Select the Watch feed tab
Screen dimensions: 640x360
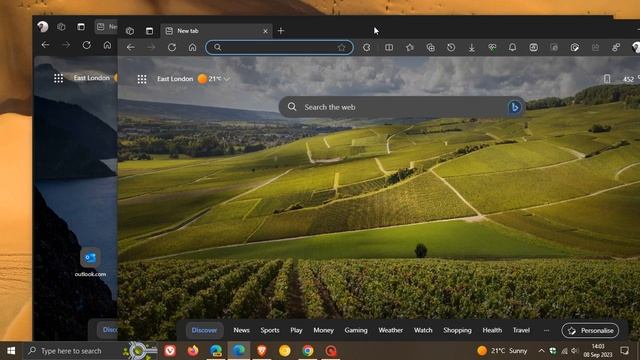(423, 330)
